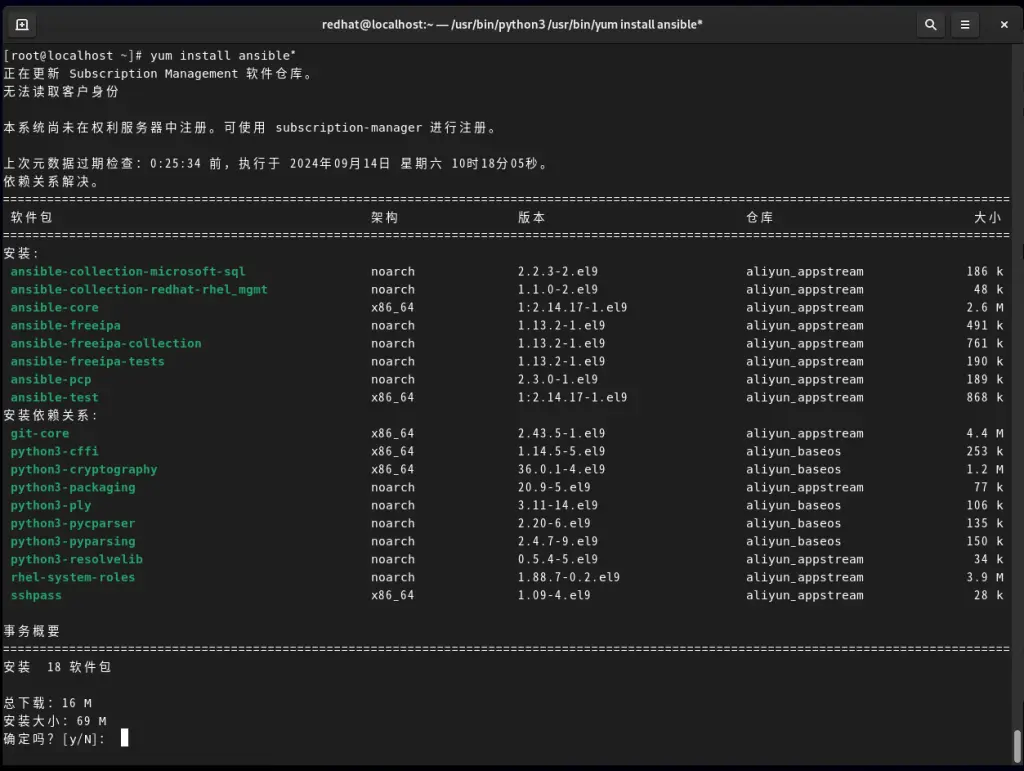Click the search icon in the header bar
1024x771 pixels.
coord(930,24)
